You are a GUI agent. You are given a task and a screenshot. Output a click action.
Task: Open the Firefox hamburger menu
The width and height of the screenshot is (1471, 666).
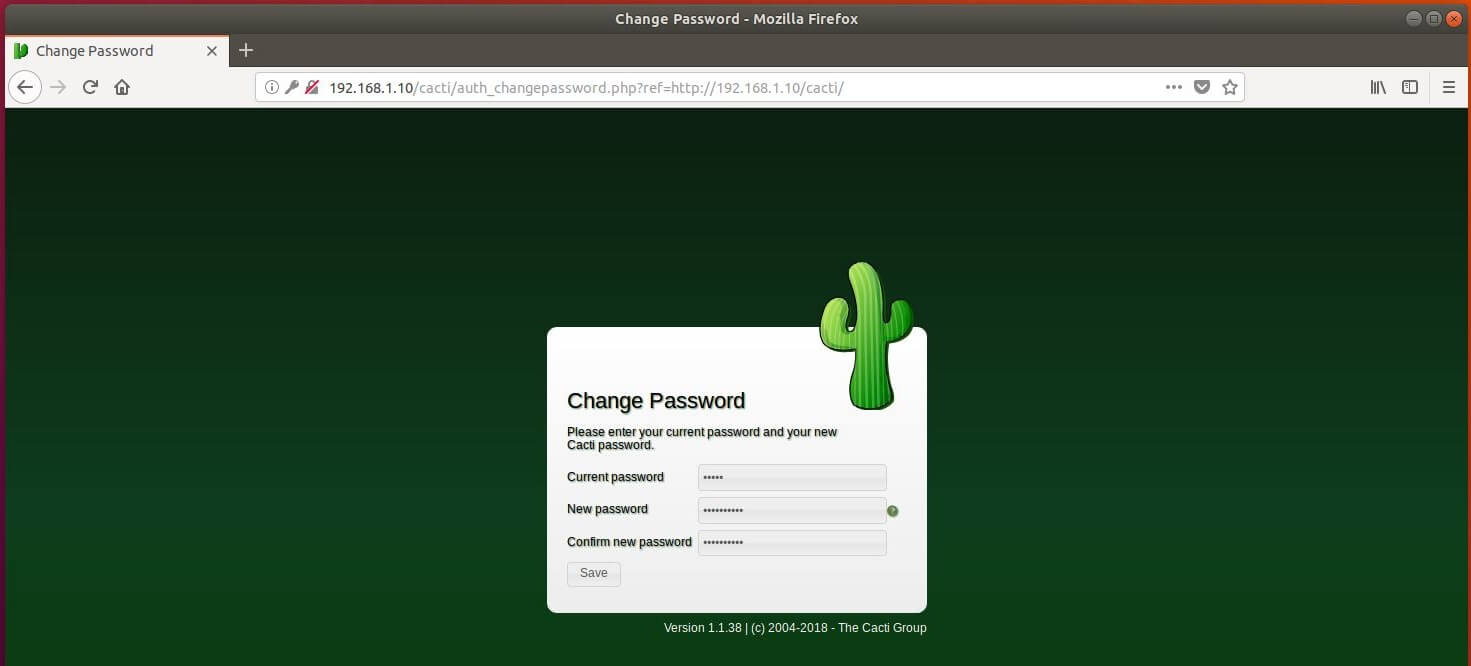(1448, 87)
